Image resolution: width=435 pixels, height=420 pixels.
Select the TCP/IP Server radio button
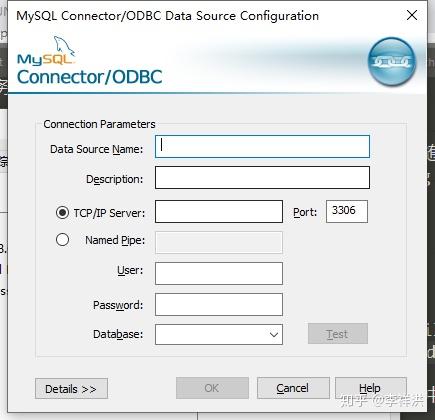coord(62,212)
